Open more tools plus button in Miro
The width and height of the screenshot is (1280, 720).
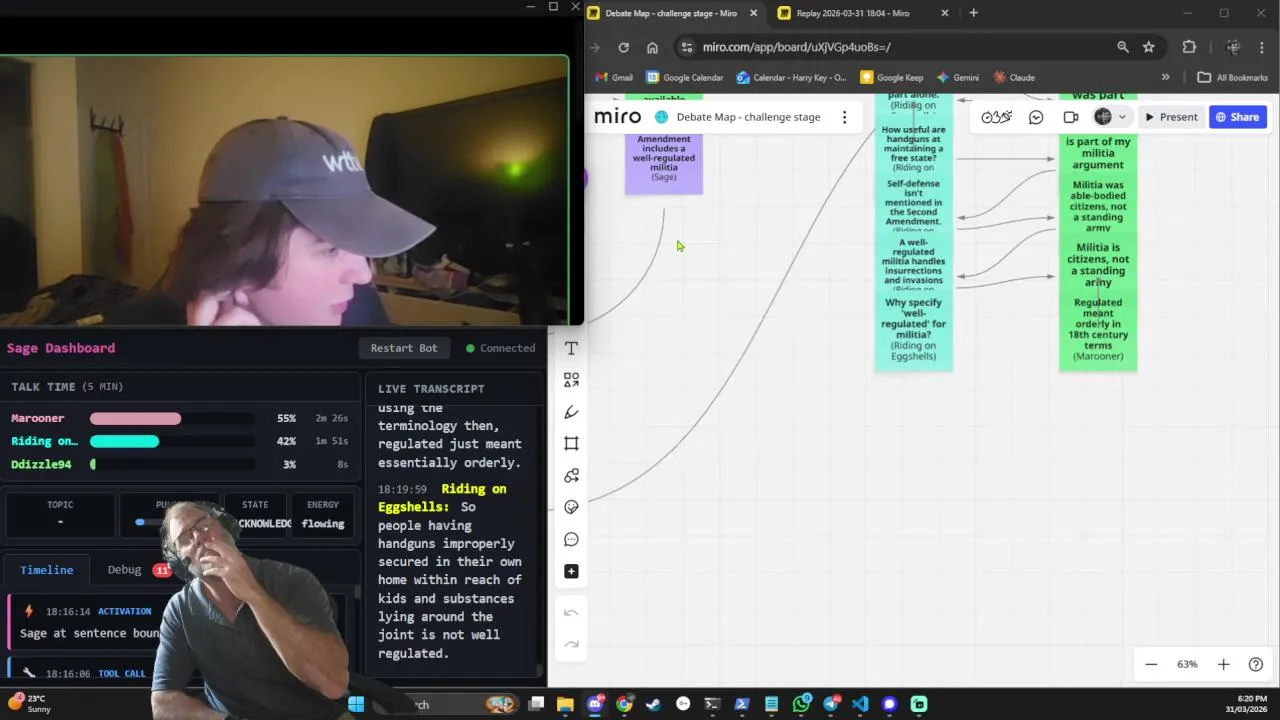pyautogui.click(x=571, y=571)
